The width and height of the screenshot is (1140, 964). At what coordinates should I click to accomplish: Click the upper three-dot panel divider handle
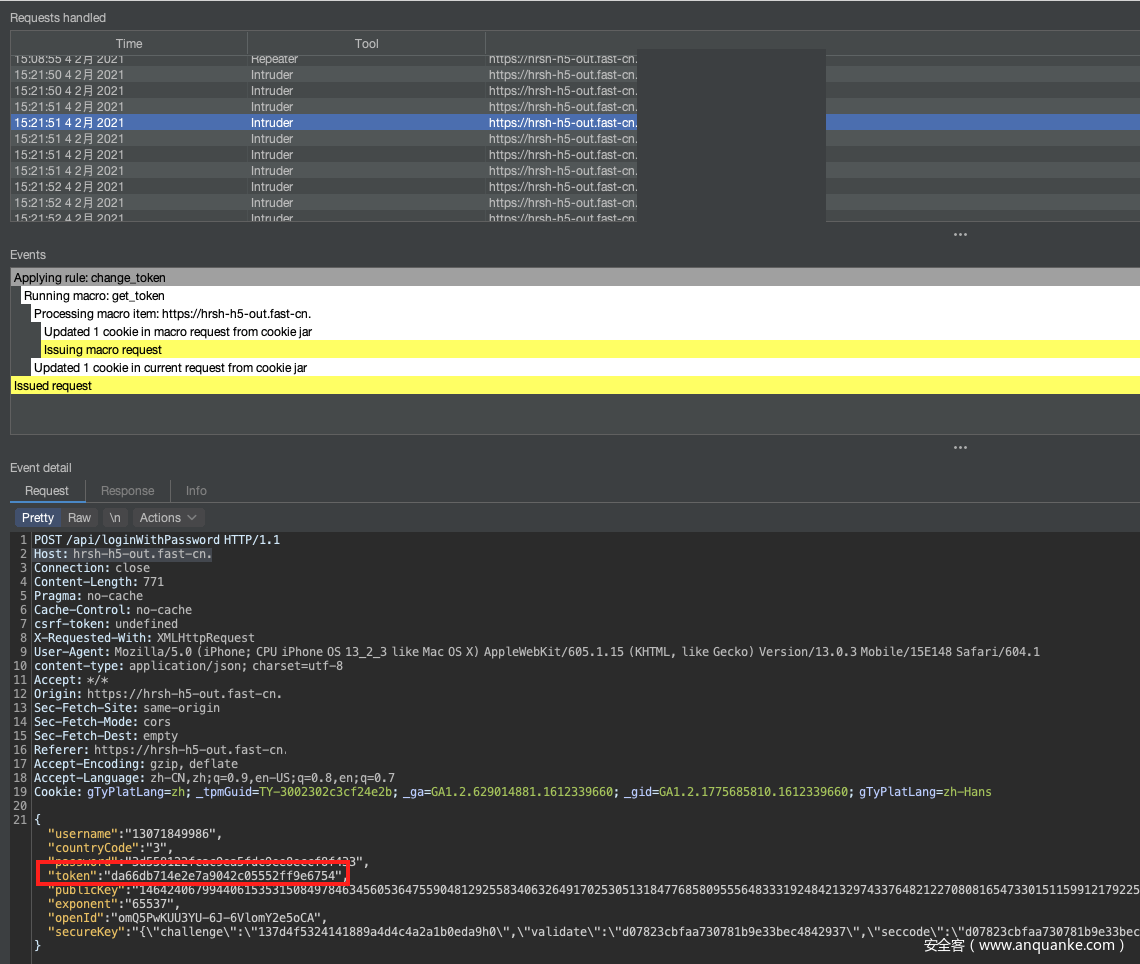click(x=960, y=235)
